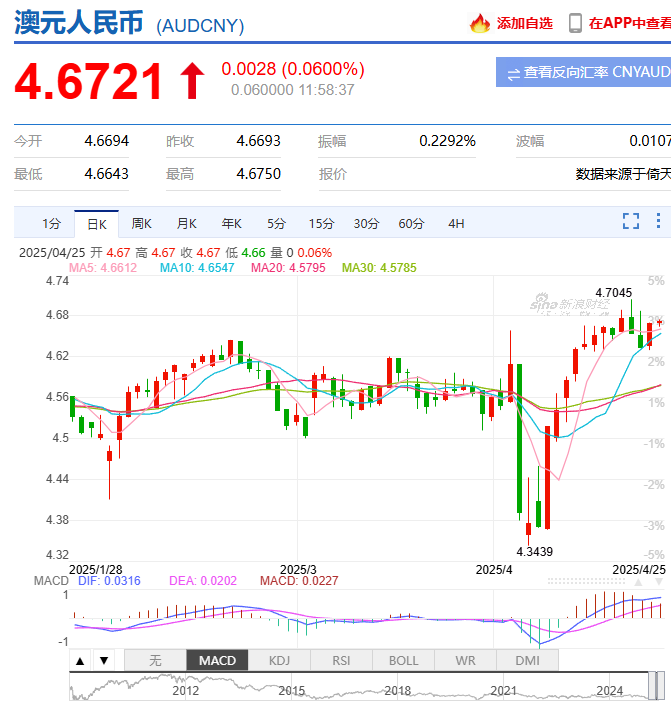Switch to the 周K chart tab
Viewport: 671px width, 705px height.
(x=142, y=223)
